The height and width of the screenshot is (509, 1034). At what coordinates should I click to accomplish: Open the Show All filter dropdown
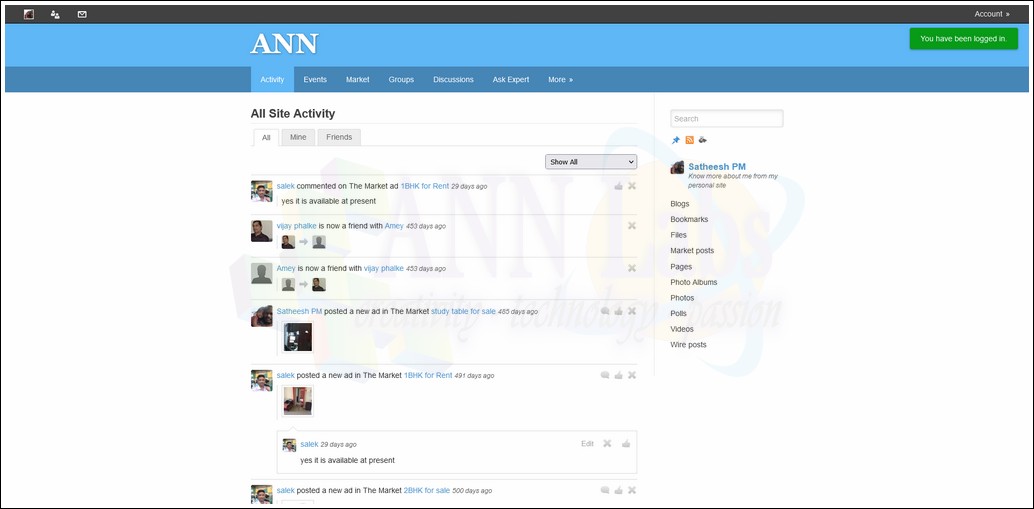(590, 162)
